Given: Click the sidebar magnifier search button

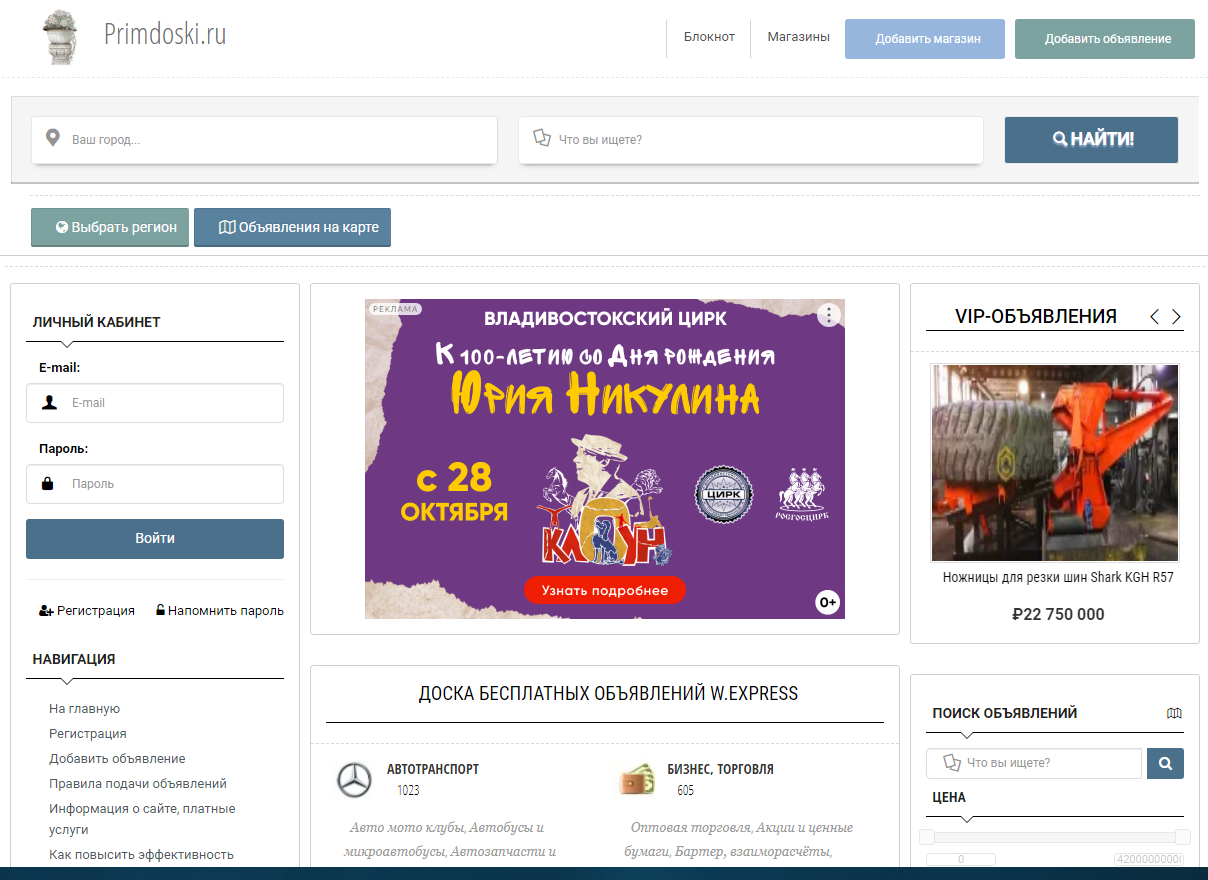Looking at the screenshot, I should [x=1165, y=763].
